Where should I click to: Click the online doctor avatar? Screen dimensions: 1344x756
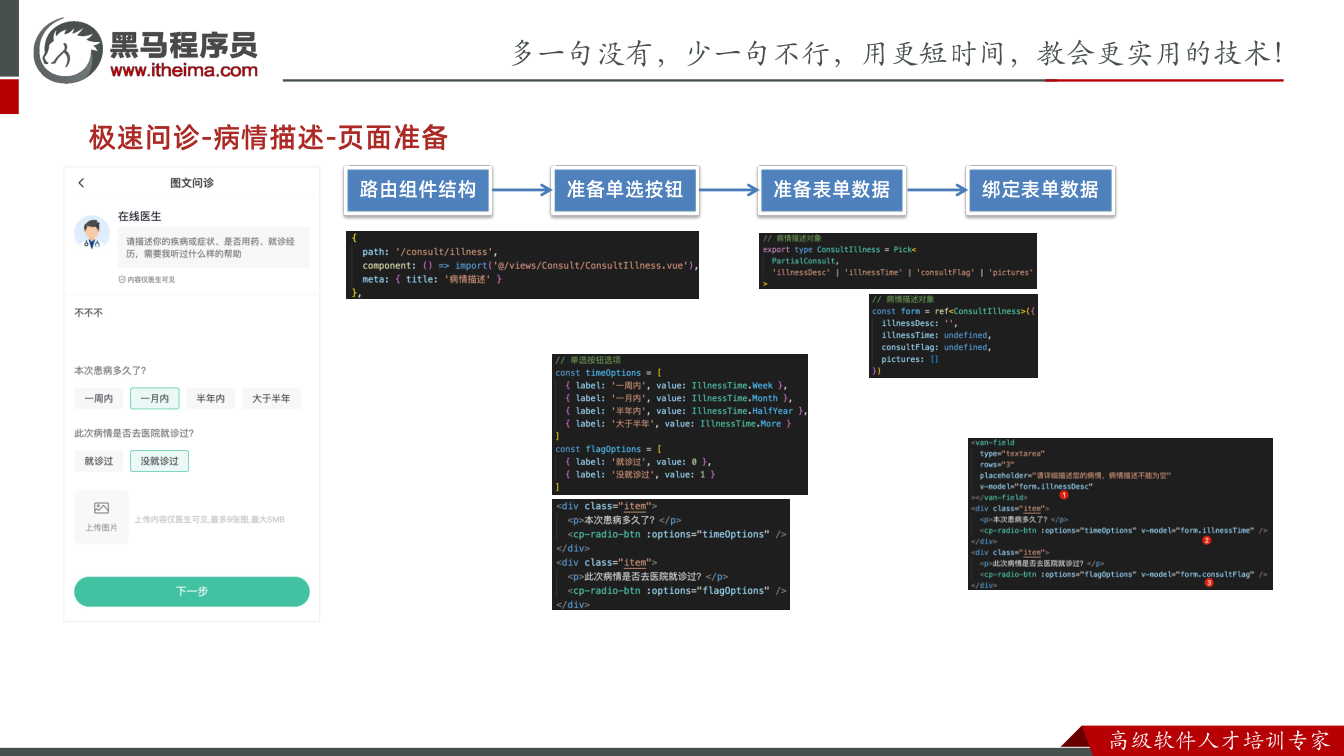coord(92,233)
